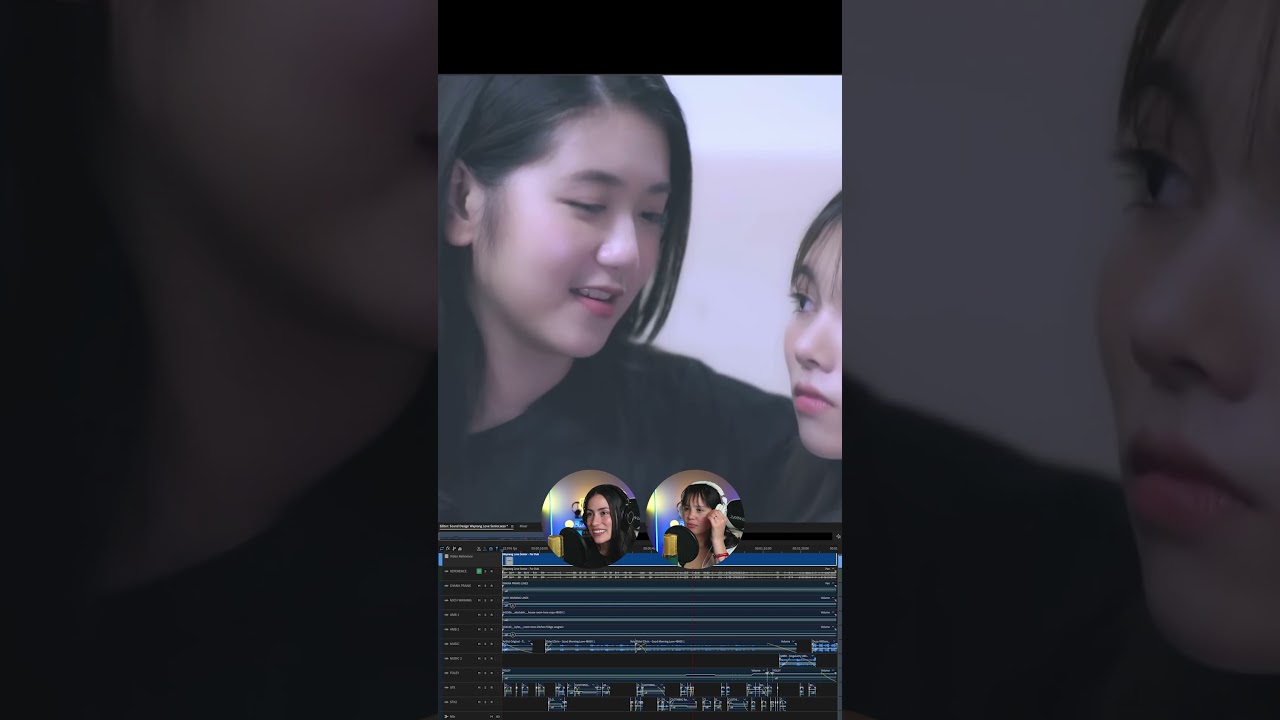Click the first icon in timeline toolbar
Screen dimensions: 1280x720
[442, 549]
